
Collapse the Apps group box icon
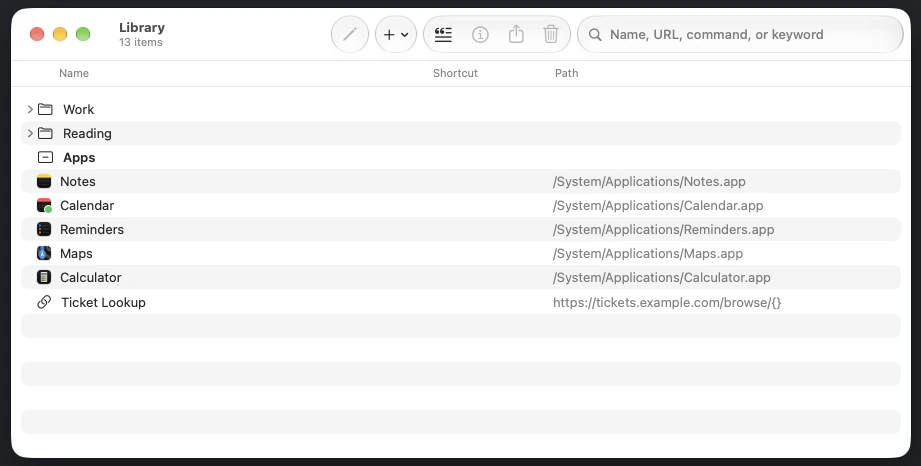tap(45, 157)
